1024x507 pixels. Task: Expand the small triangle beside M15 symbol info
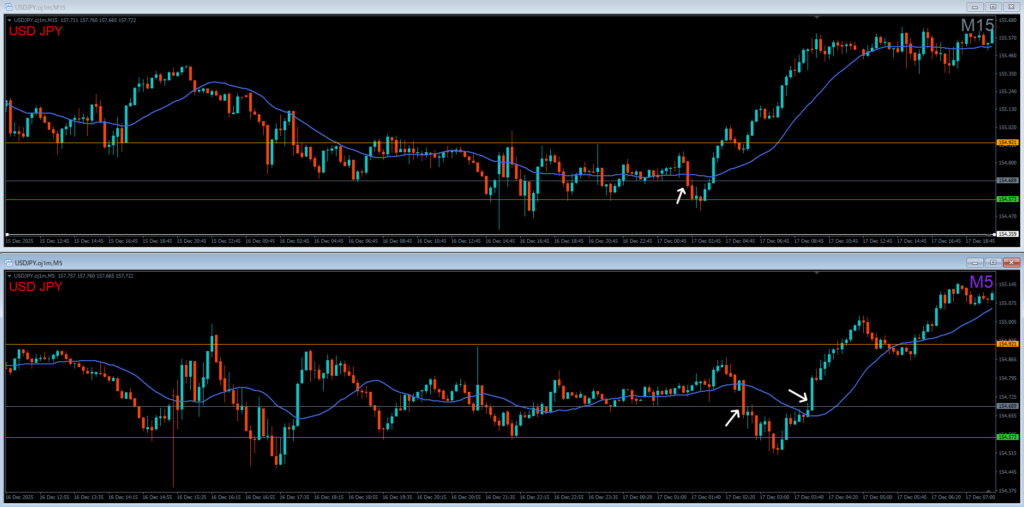[8, 19]
